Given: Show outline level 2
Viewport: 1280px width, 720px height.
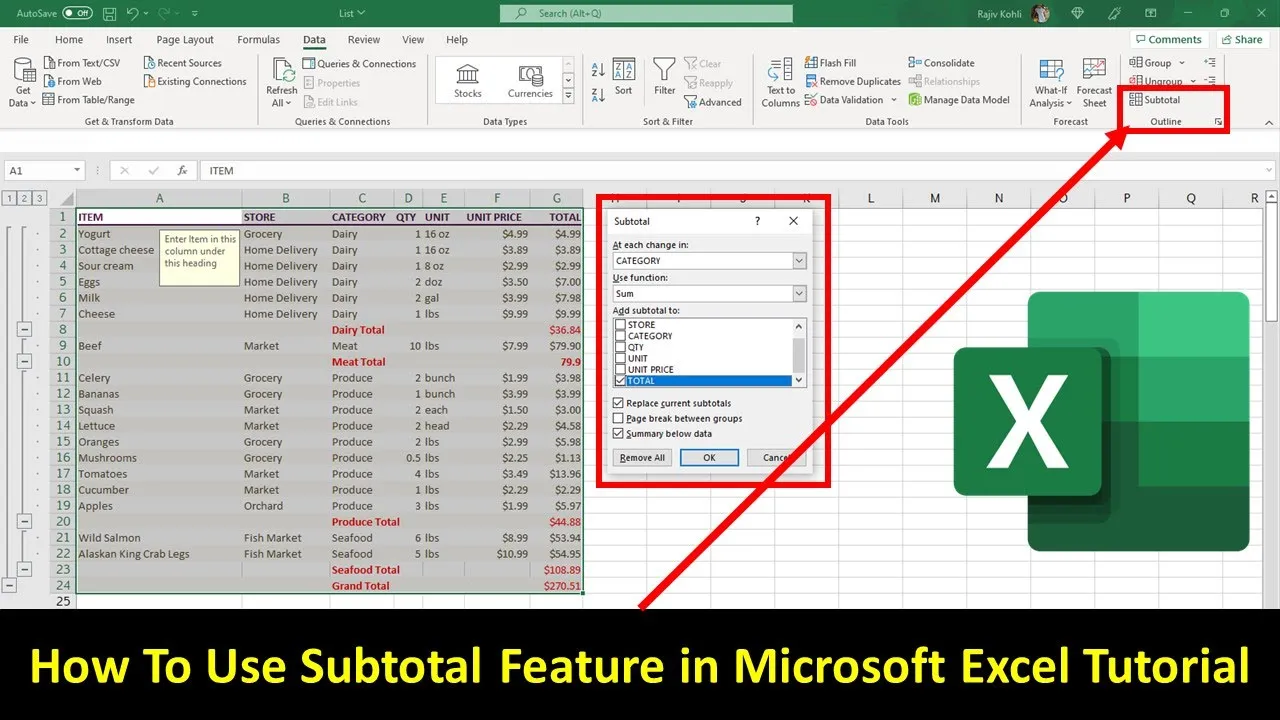Looking at the screenshot, I should click(x=25, y=198).
